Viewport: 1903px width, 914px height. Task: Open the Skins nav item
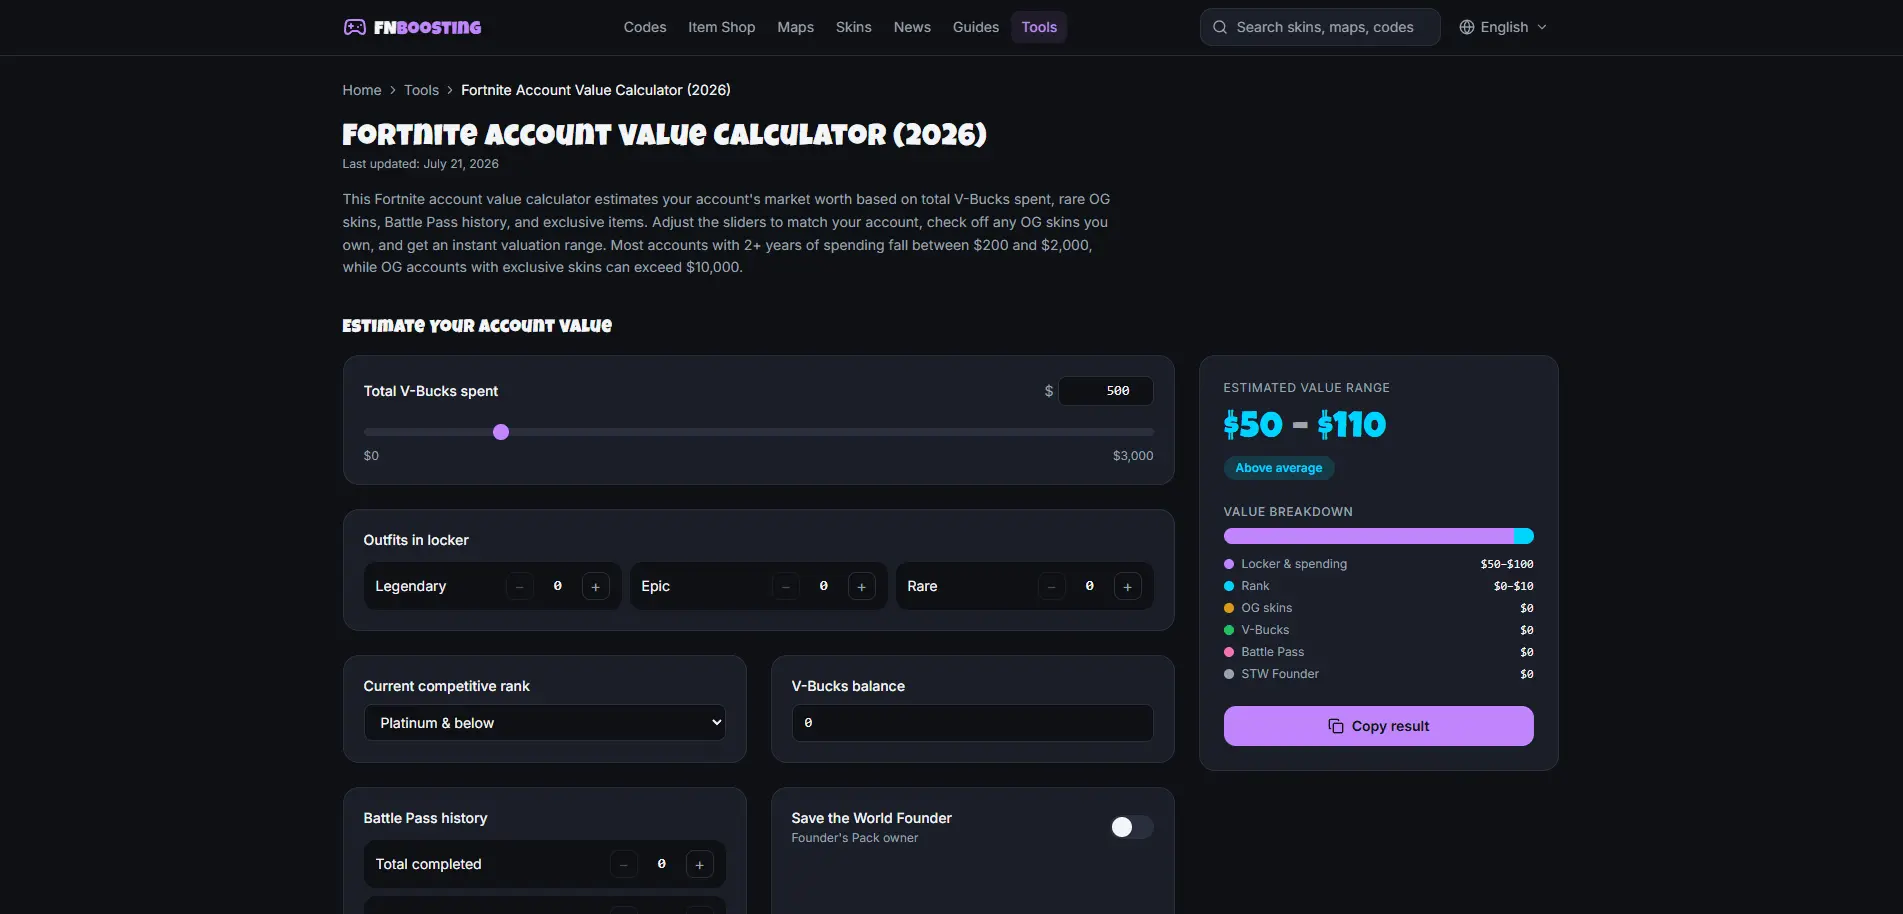(854, 27)
